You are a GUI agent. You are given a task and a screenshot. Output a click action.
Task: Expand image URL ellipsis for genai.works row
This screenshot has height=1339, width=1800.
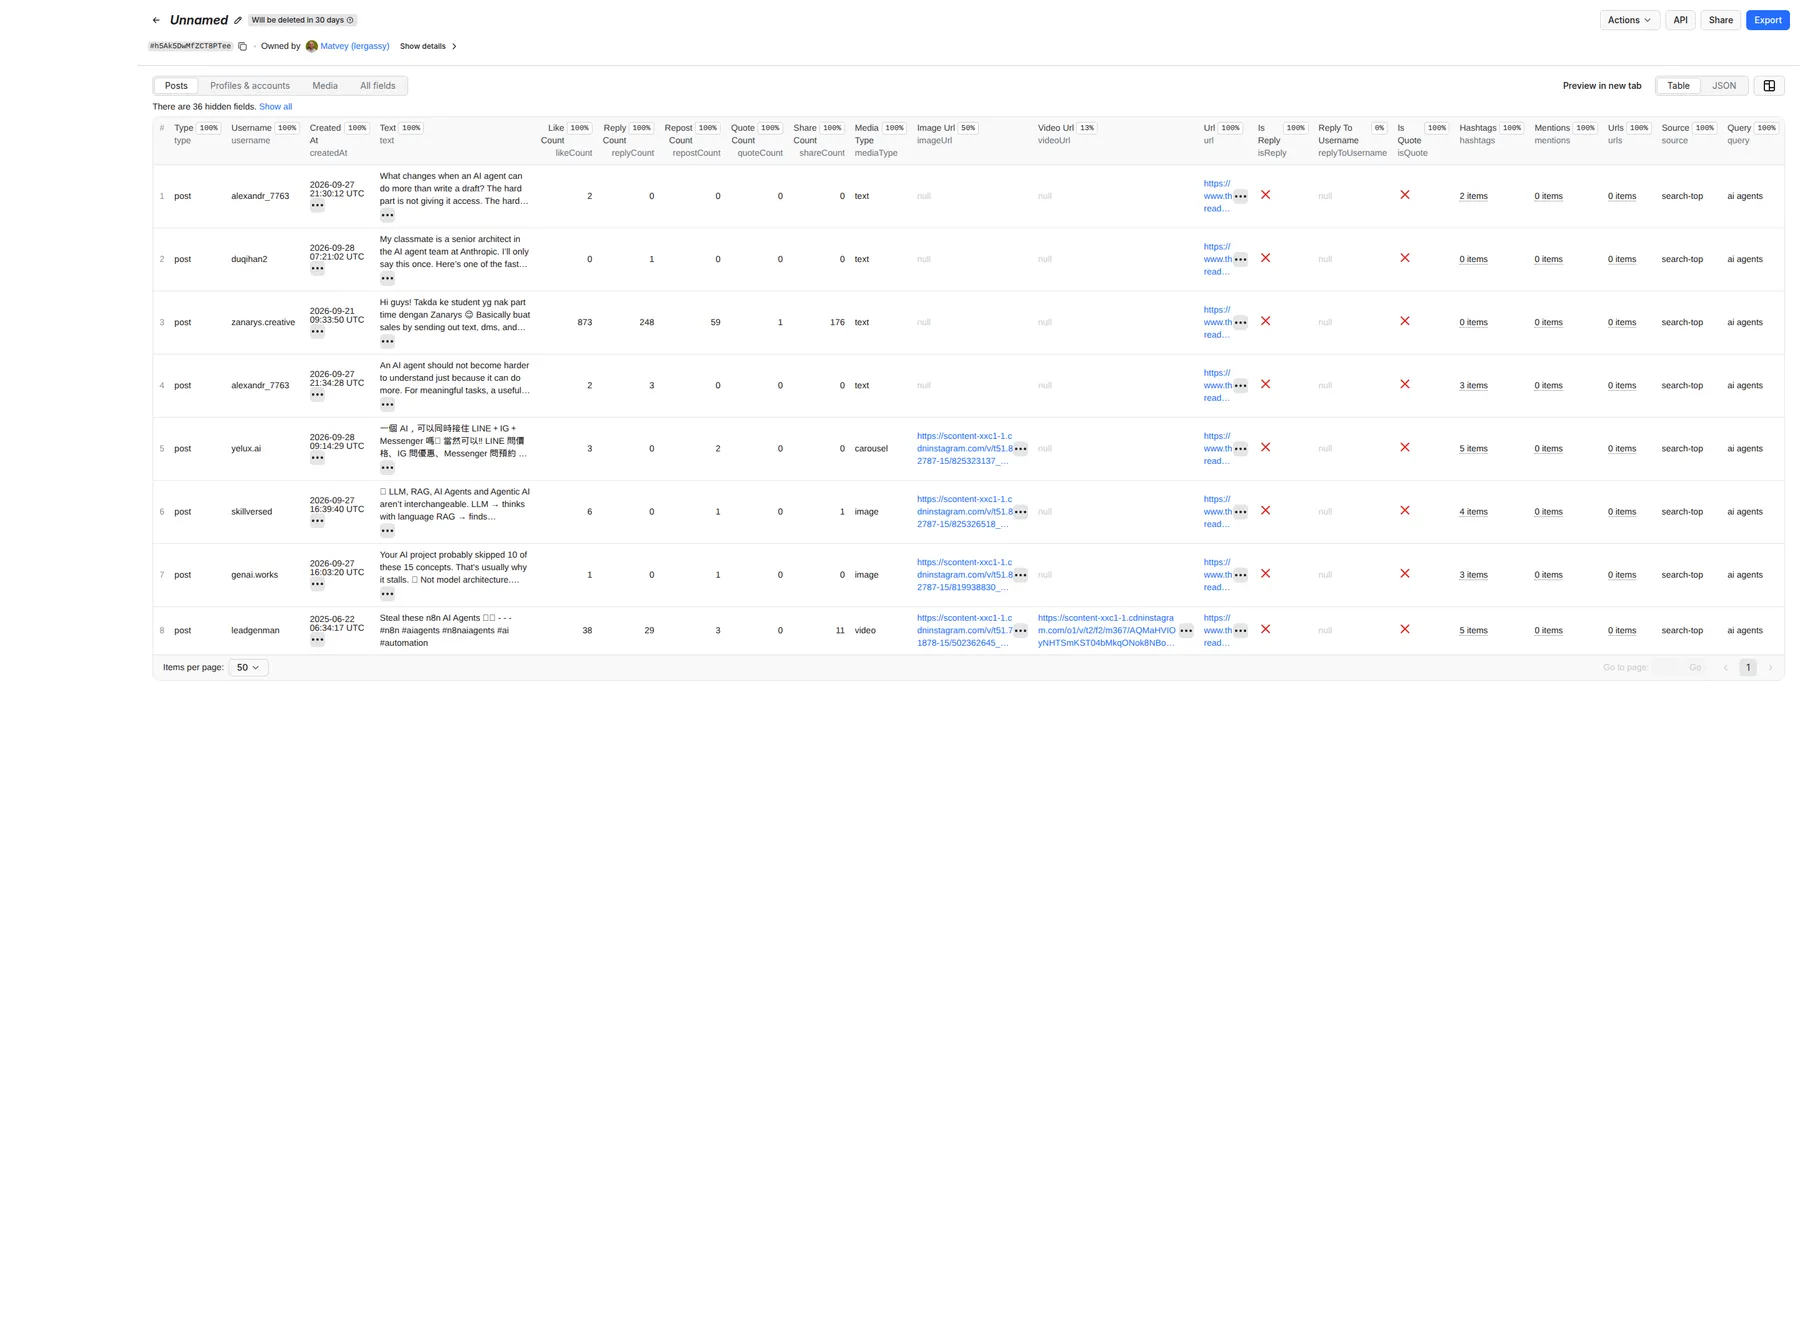pos(1020,575)
